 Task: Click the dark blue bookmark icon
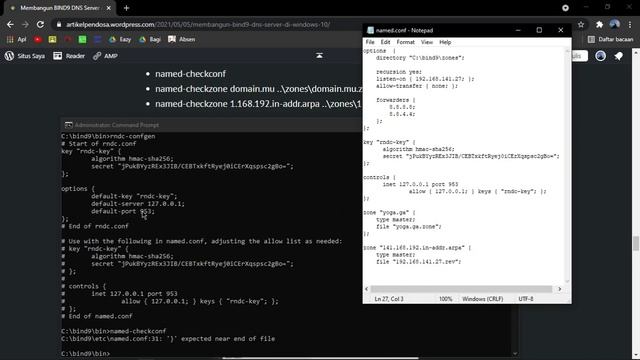click(97, 39)
